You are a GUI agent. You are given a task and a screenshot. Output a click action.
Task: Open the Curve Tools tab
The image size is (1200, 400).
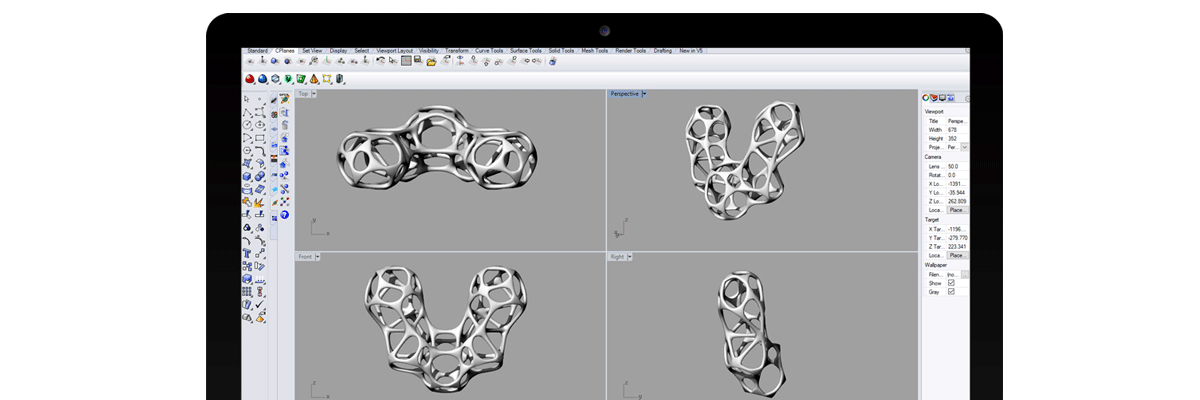(x=489, y=50)
